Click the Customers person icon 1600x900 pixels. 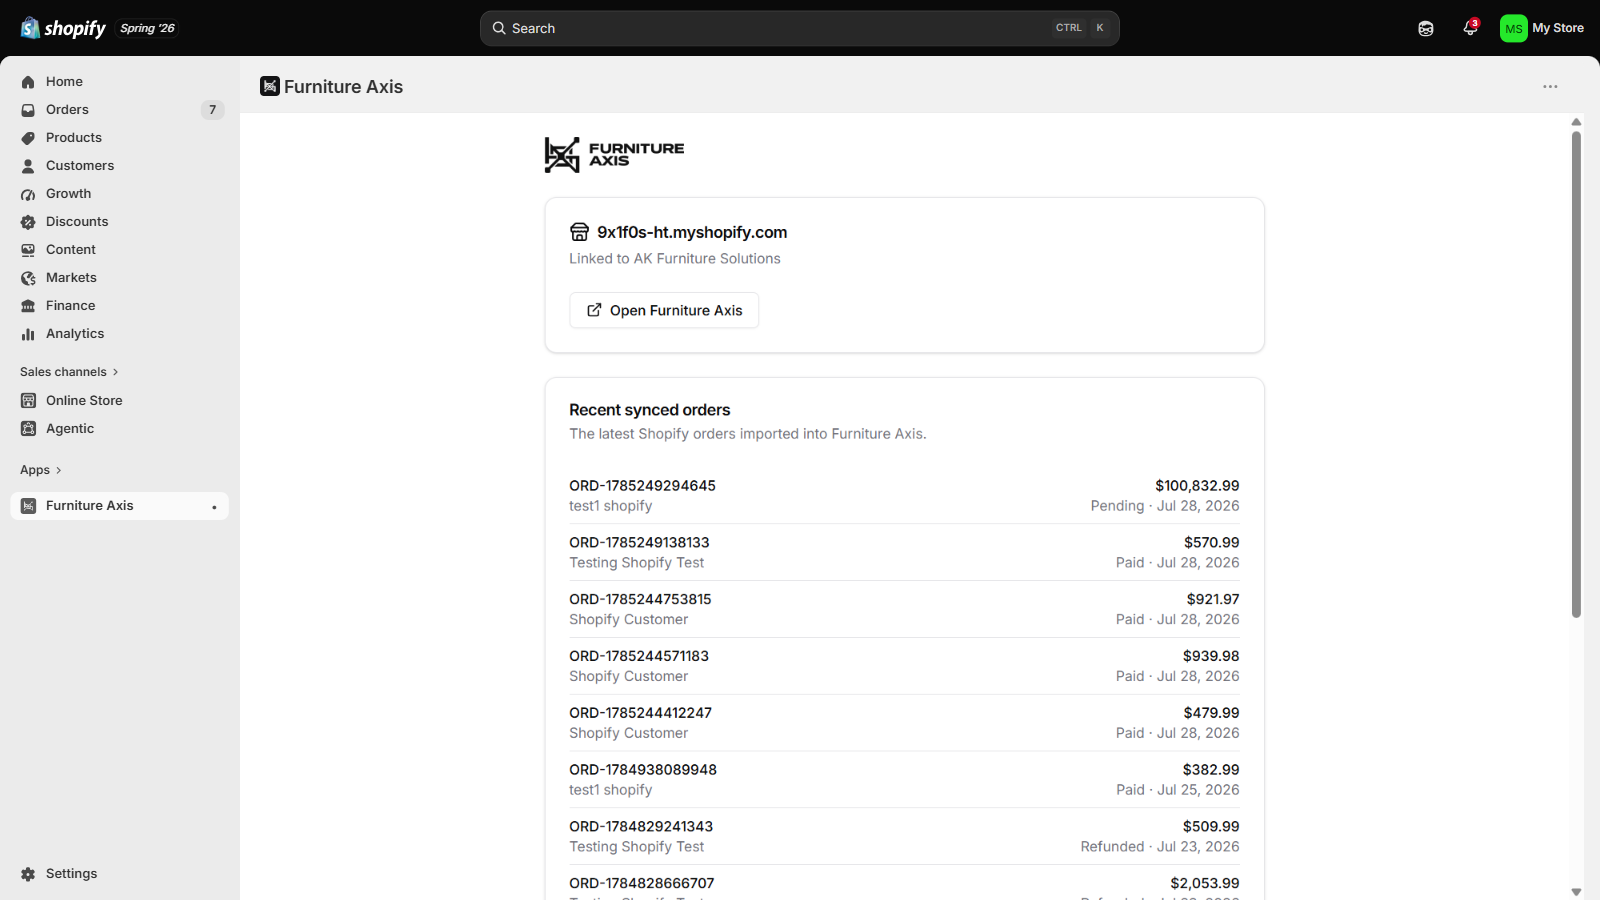point(28,166)
